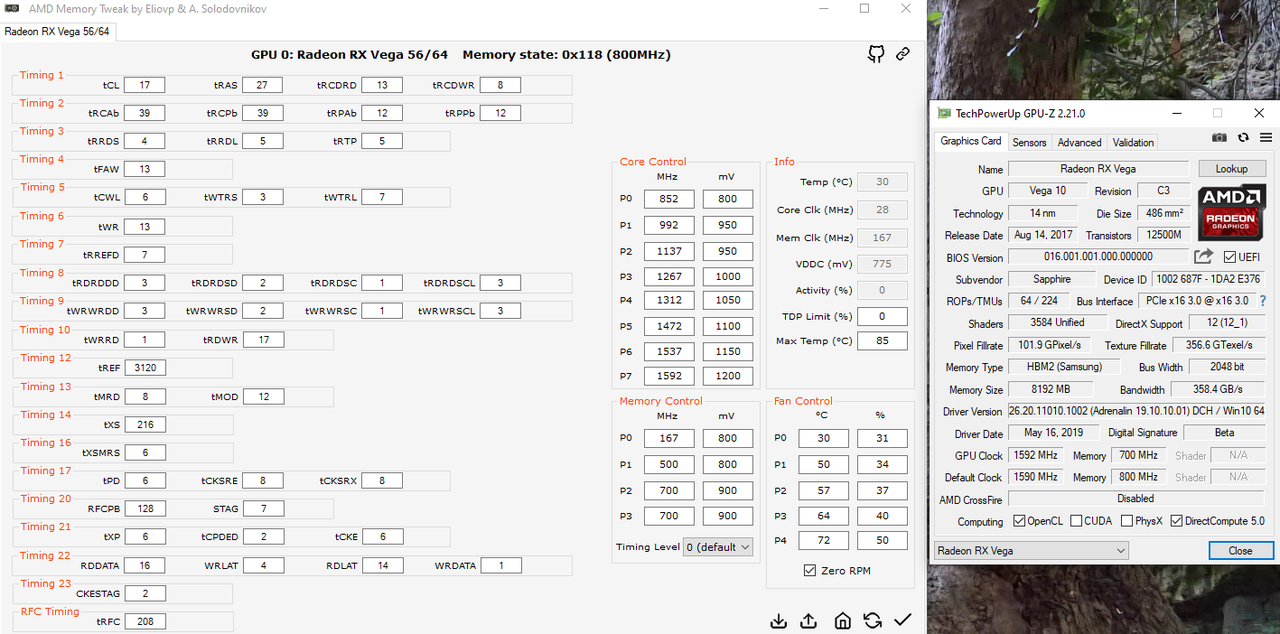Click the tXS value field showing 216
Viewport: 1280px width, 634px height.
pos(145,425)
